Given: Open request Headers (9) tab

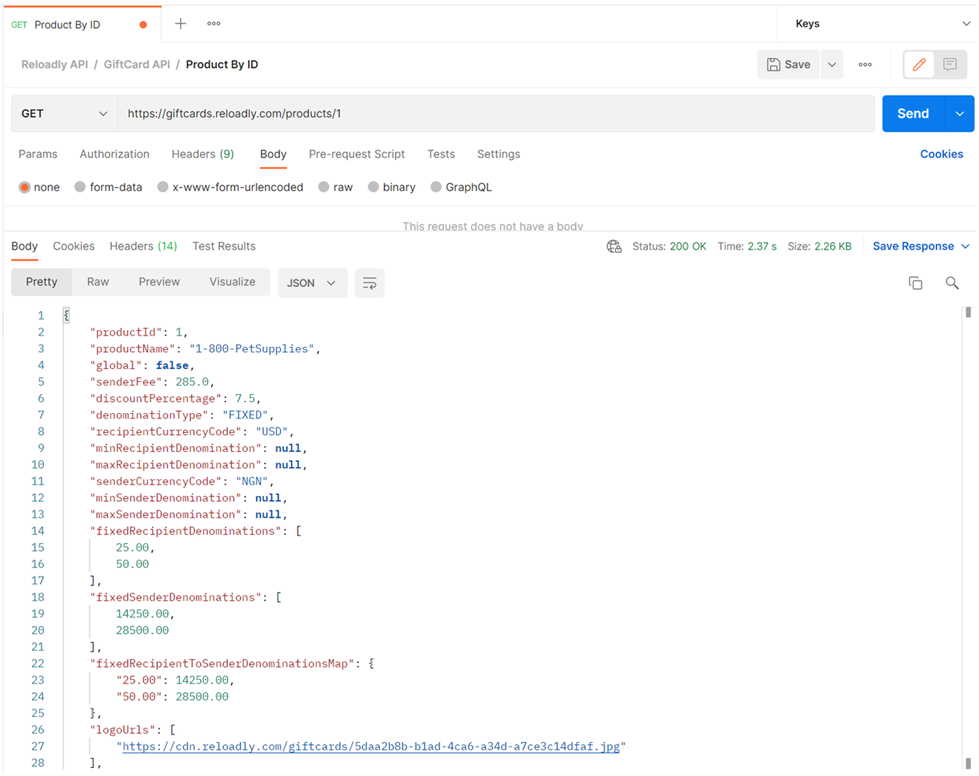Looking at the screenshot, I should point(203,154).
